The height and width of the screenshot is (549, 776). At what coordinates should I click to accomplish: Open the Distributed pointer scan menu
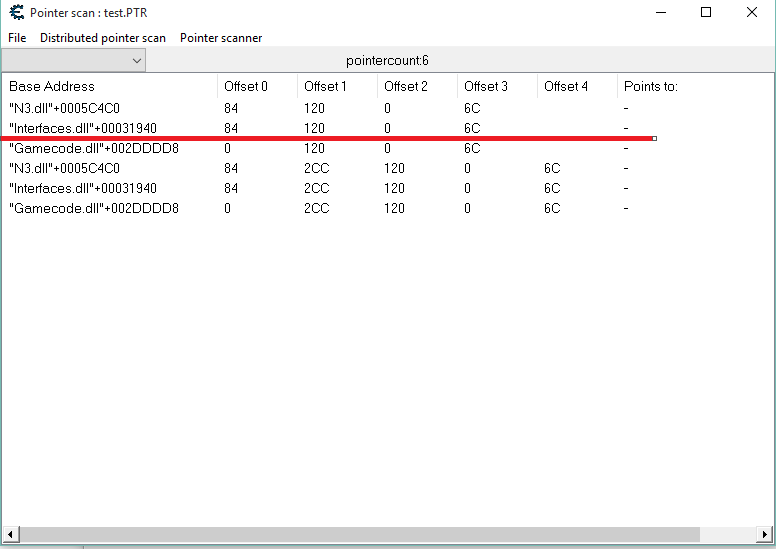(103, 38)
